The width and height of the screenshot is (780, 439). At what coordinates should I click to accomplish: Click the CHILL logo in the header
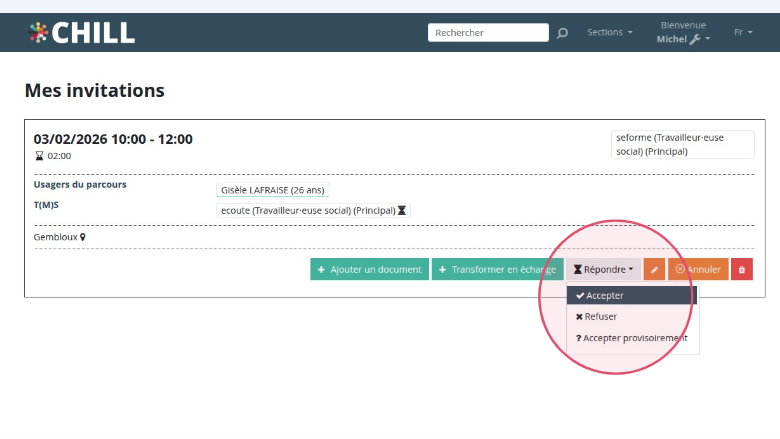pos(82,32)
